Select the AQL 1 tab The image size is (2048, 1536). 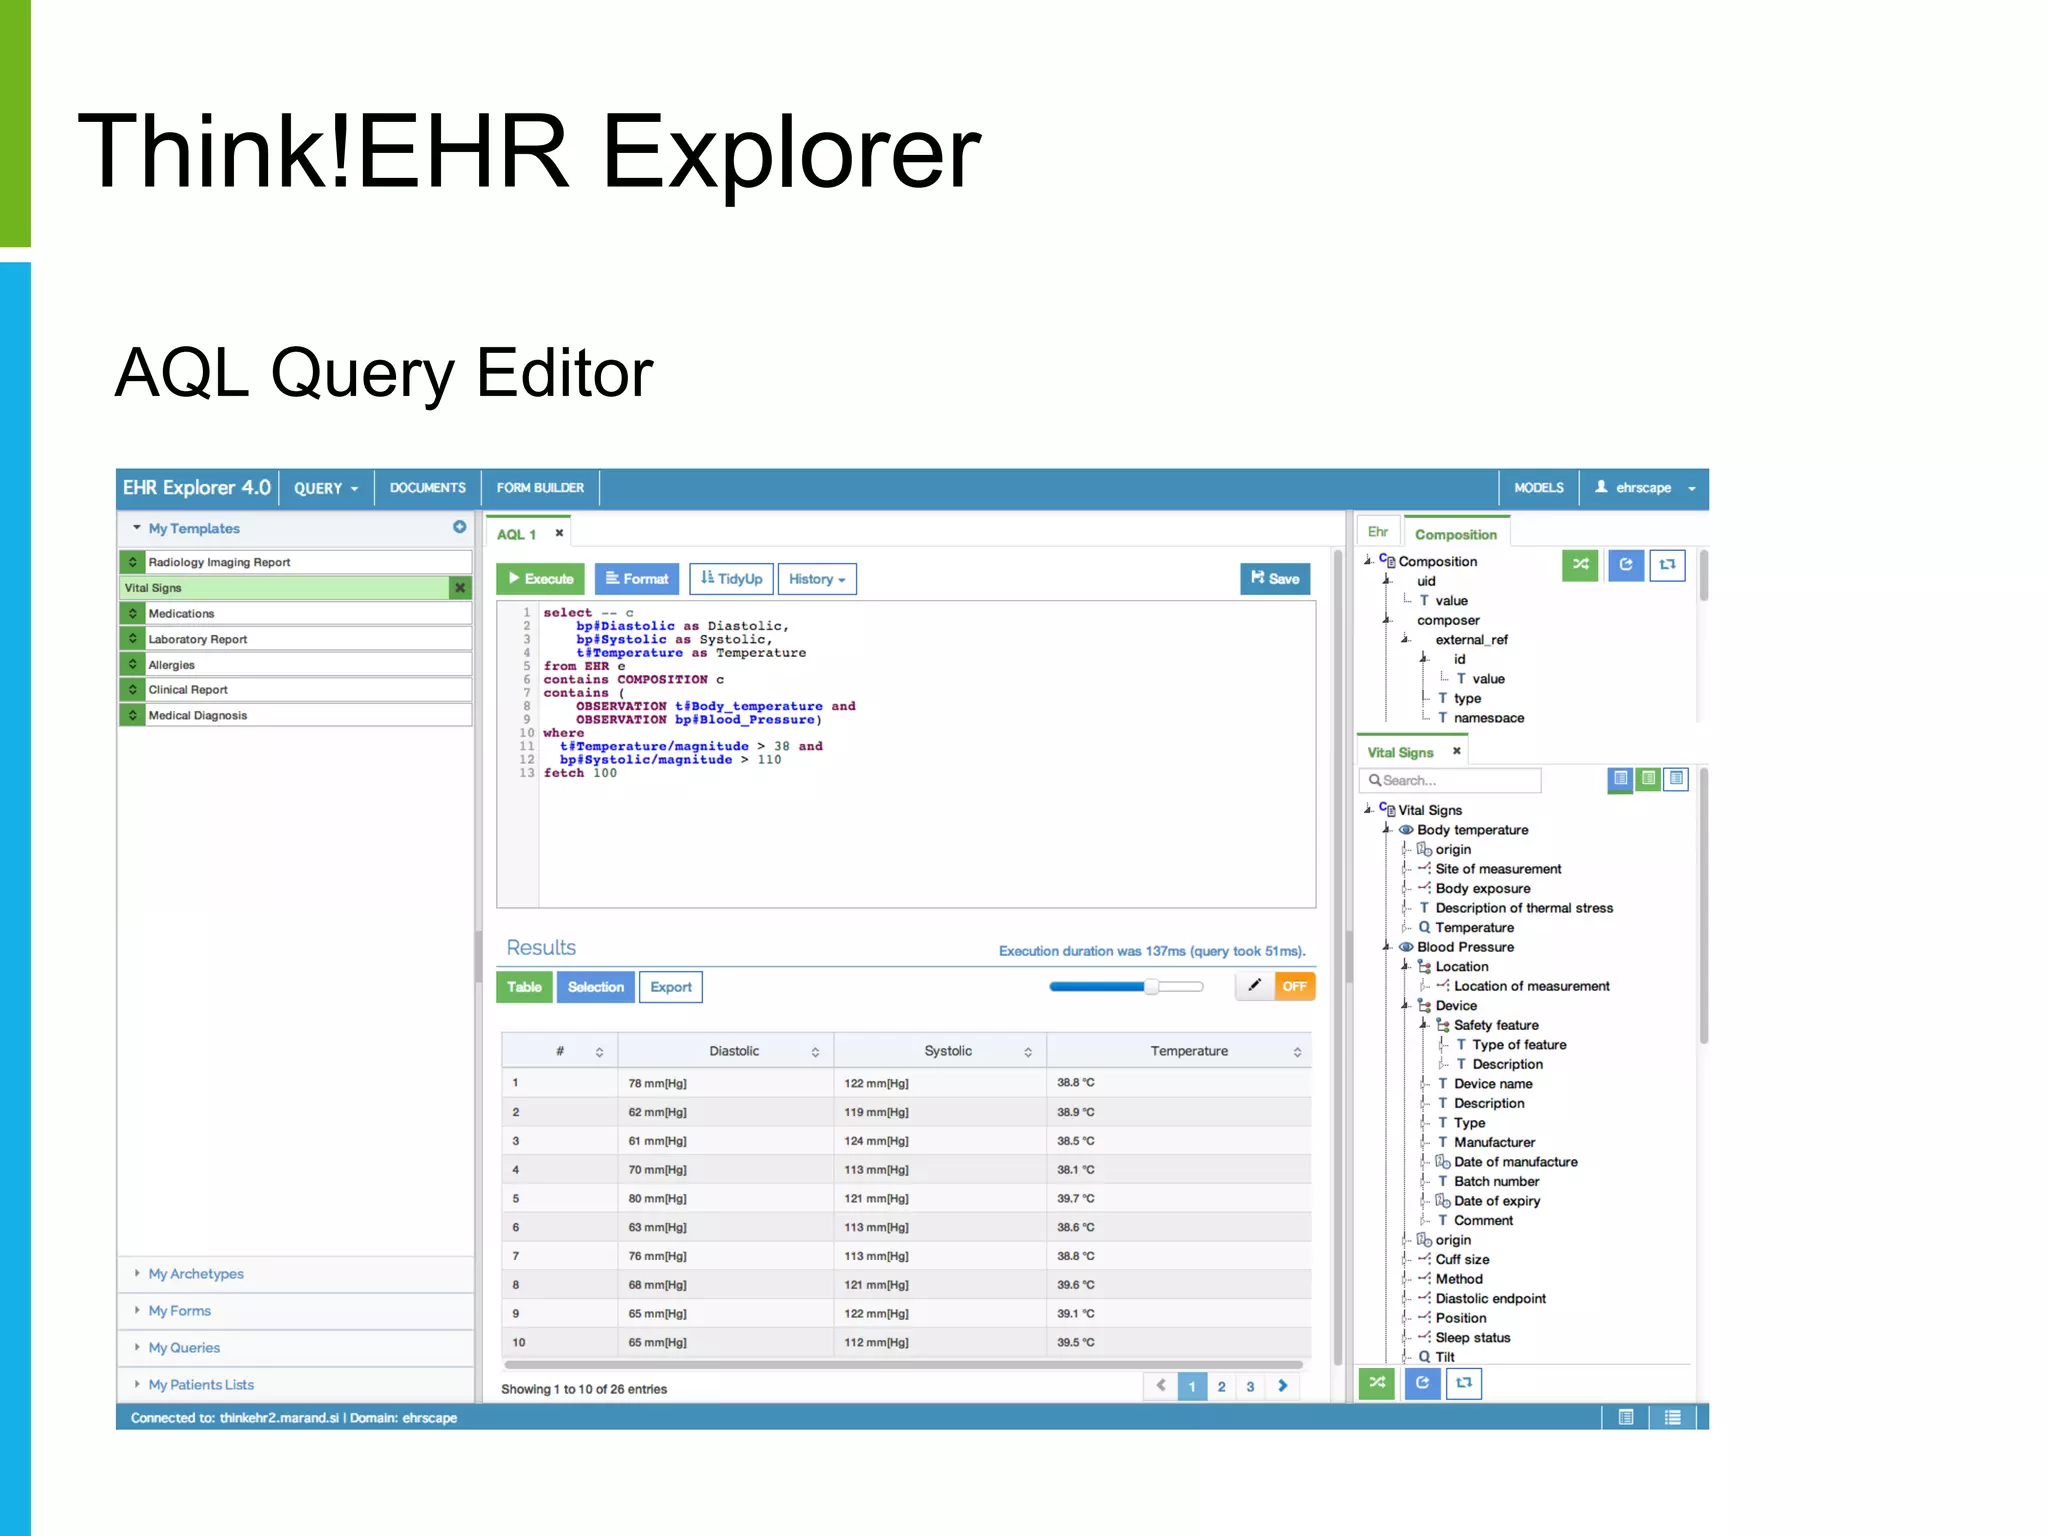pos(517,534)
